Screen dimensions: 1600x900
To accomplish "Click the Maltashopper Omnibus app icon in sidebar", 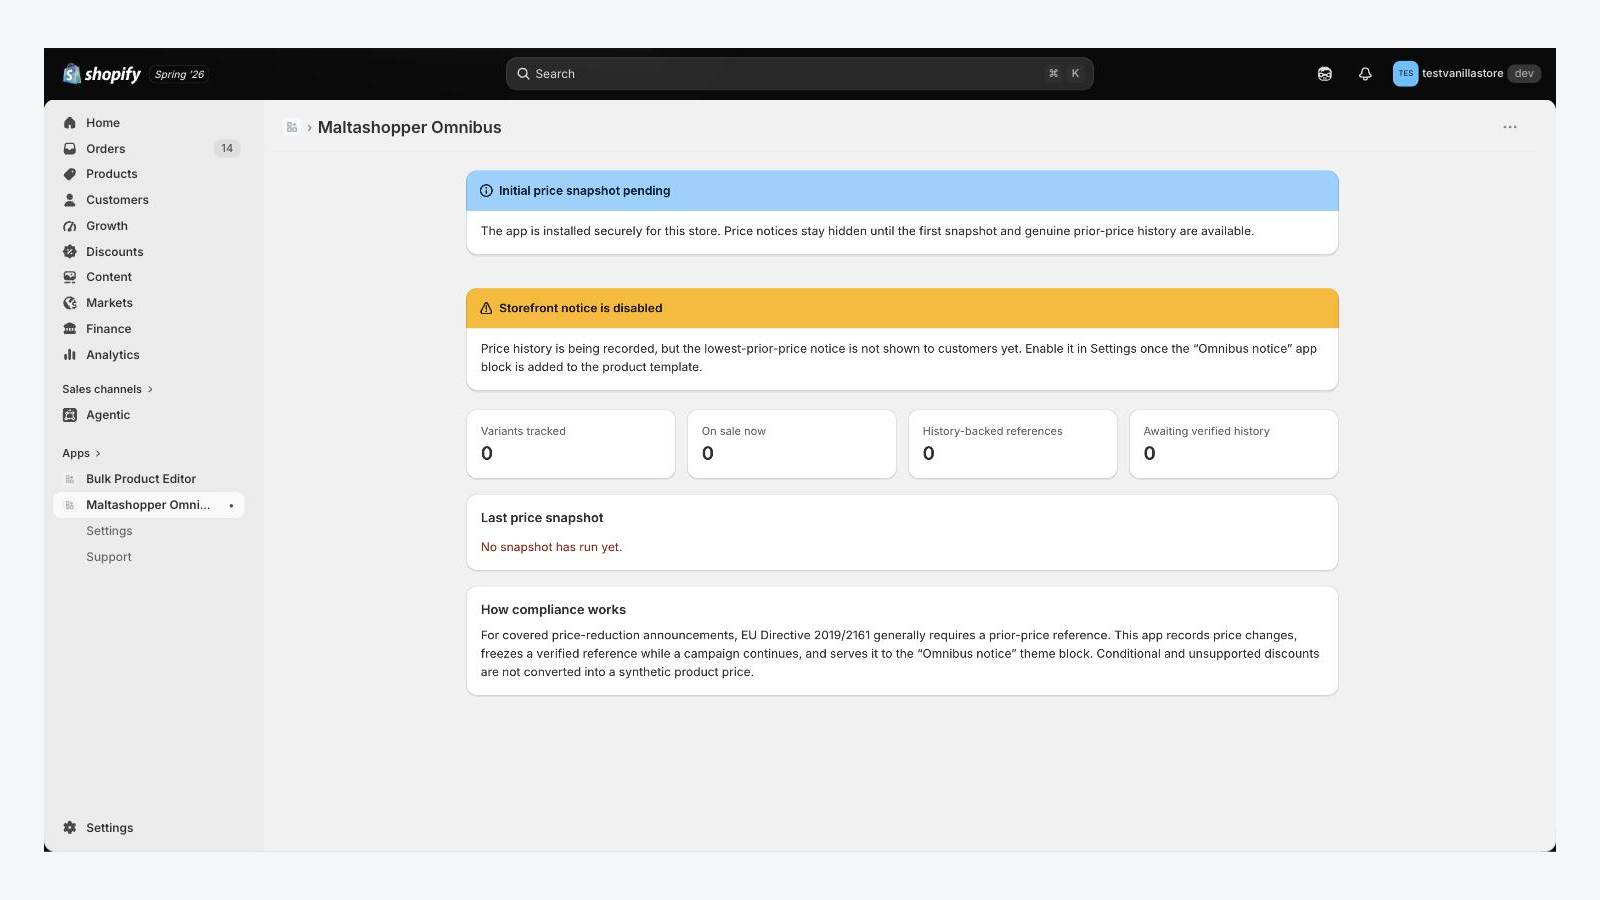I will pyautogui.click(x=70, y=505).
